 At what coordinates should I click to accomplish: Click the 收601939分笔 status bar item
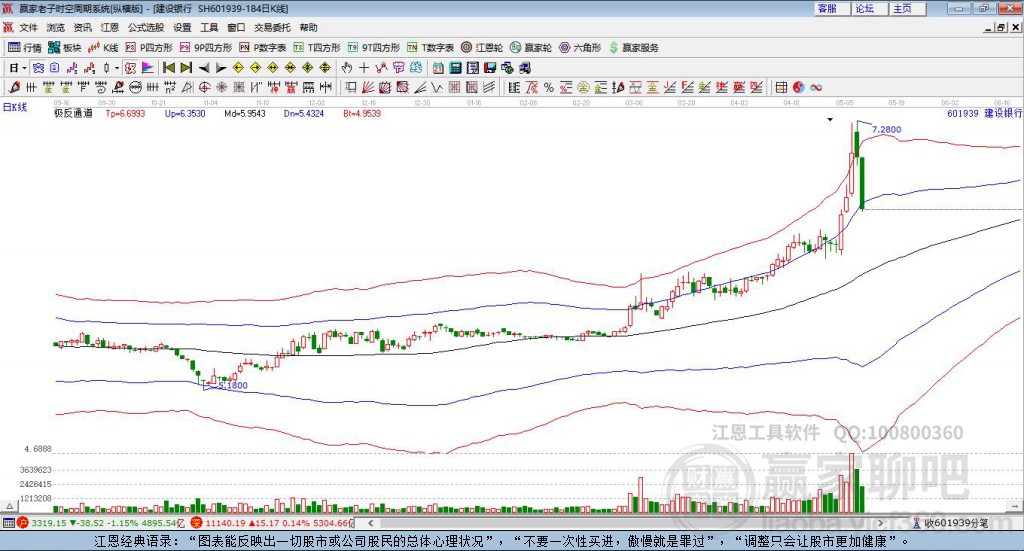coord(952,523)
